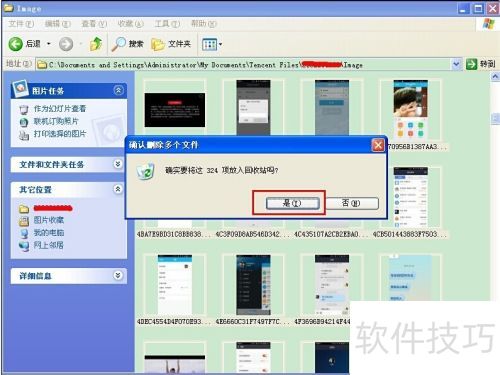Open the 工具(T) menu
Viewport: 500px width, 375px height.
167,24
